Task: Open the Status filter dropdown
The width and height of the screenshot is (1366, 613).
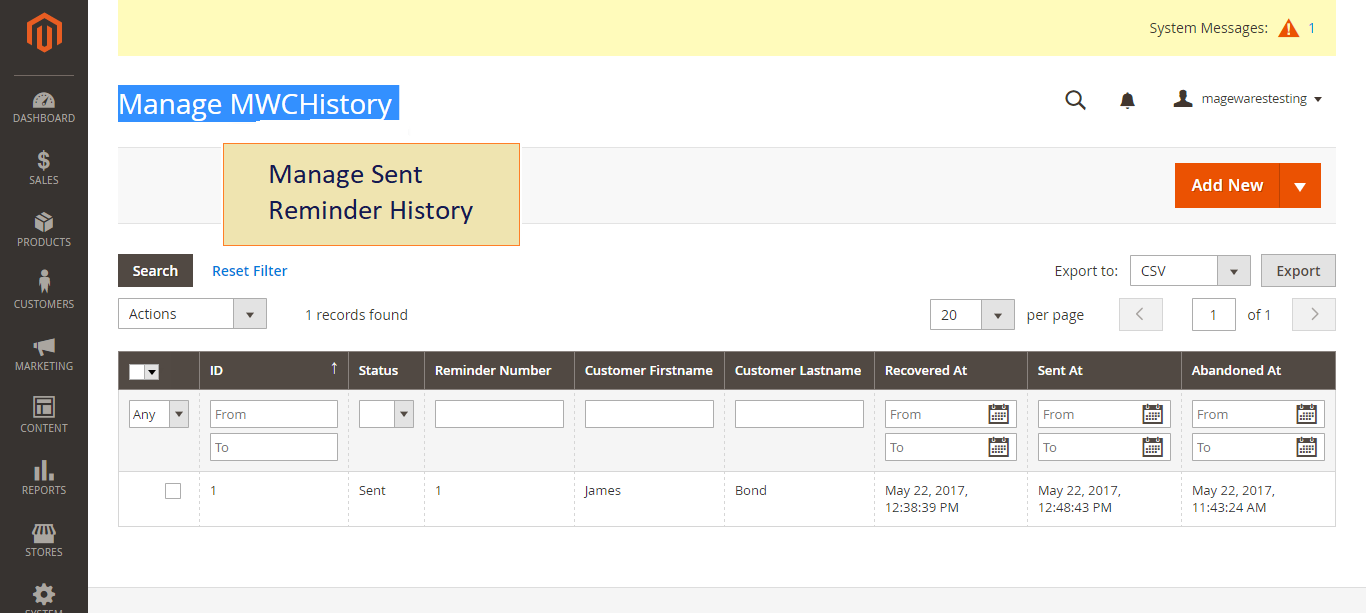Action: pos(386,414)
